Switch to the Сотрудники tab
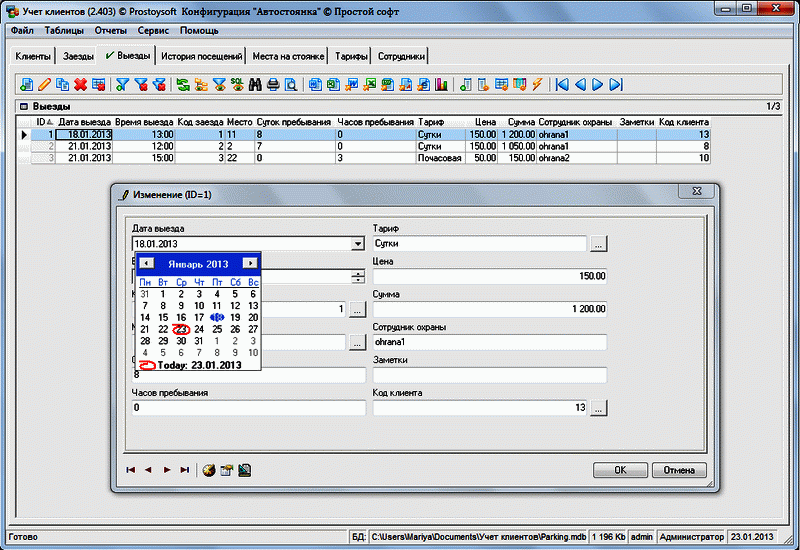800x550 pixels. pos(401,56)
